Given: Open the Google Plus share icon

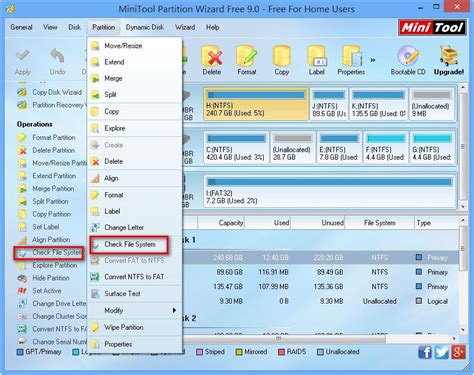Looking at the screenshot, I should tap(458, 352).
